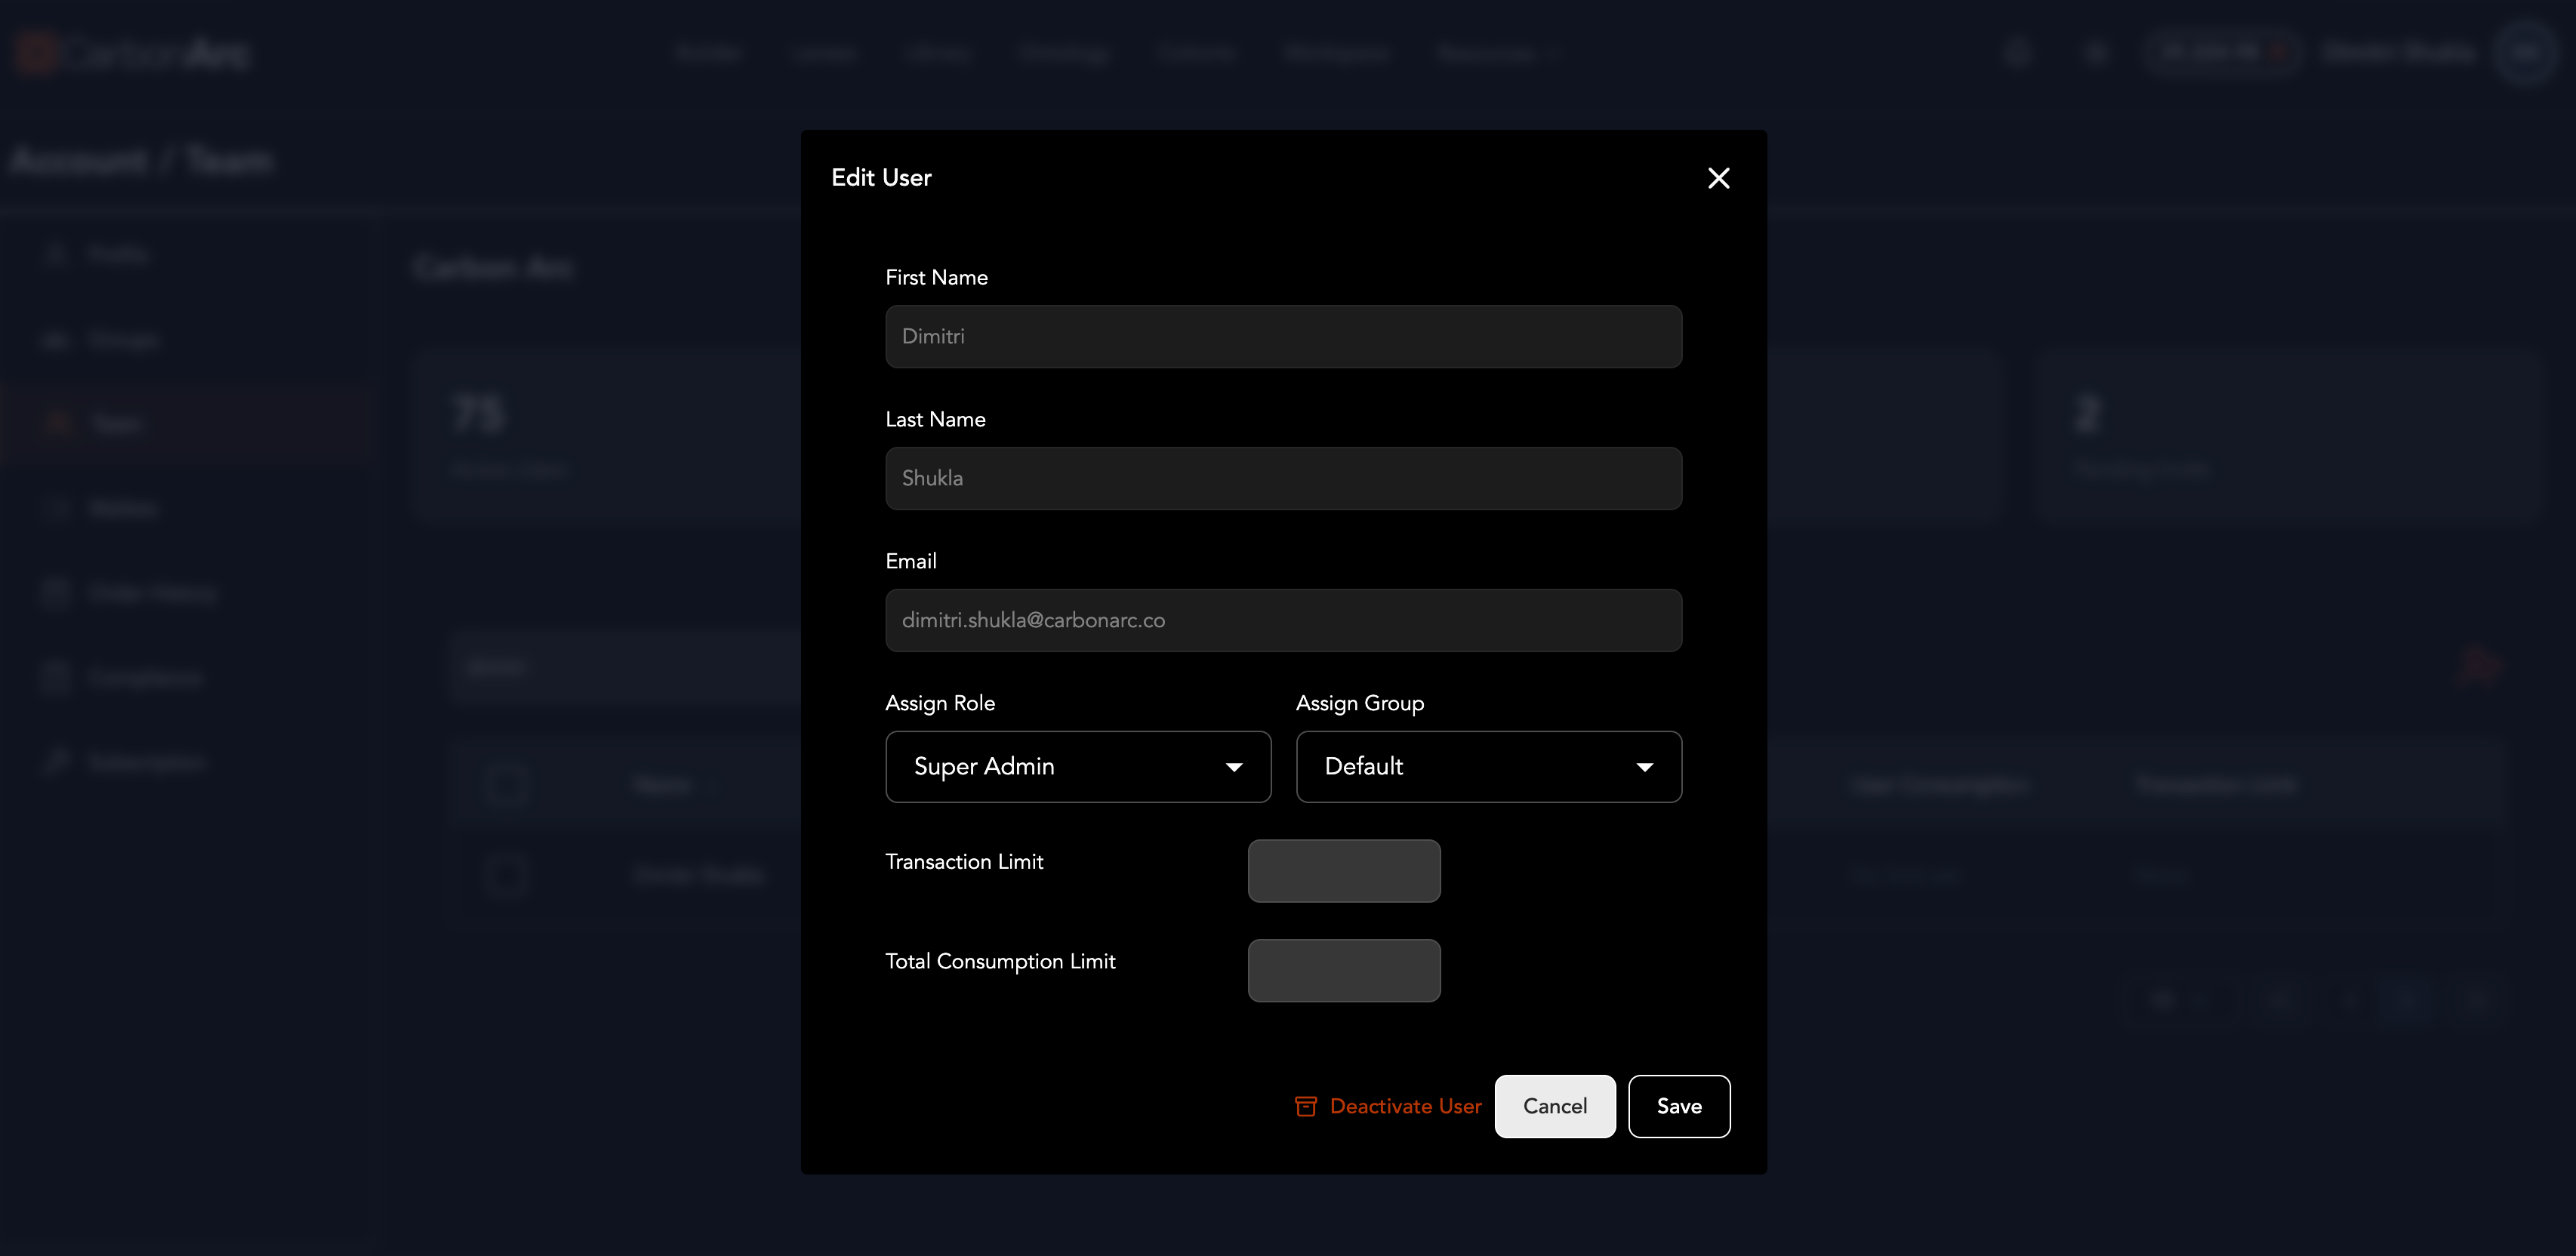Click the blurred Carbon Arc logo
The width and height of the screenshot is (2576, 1256).
click(133, 53)
